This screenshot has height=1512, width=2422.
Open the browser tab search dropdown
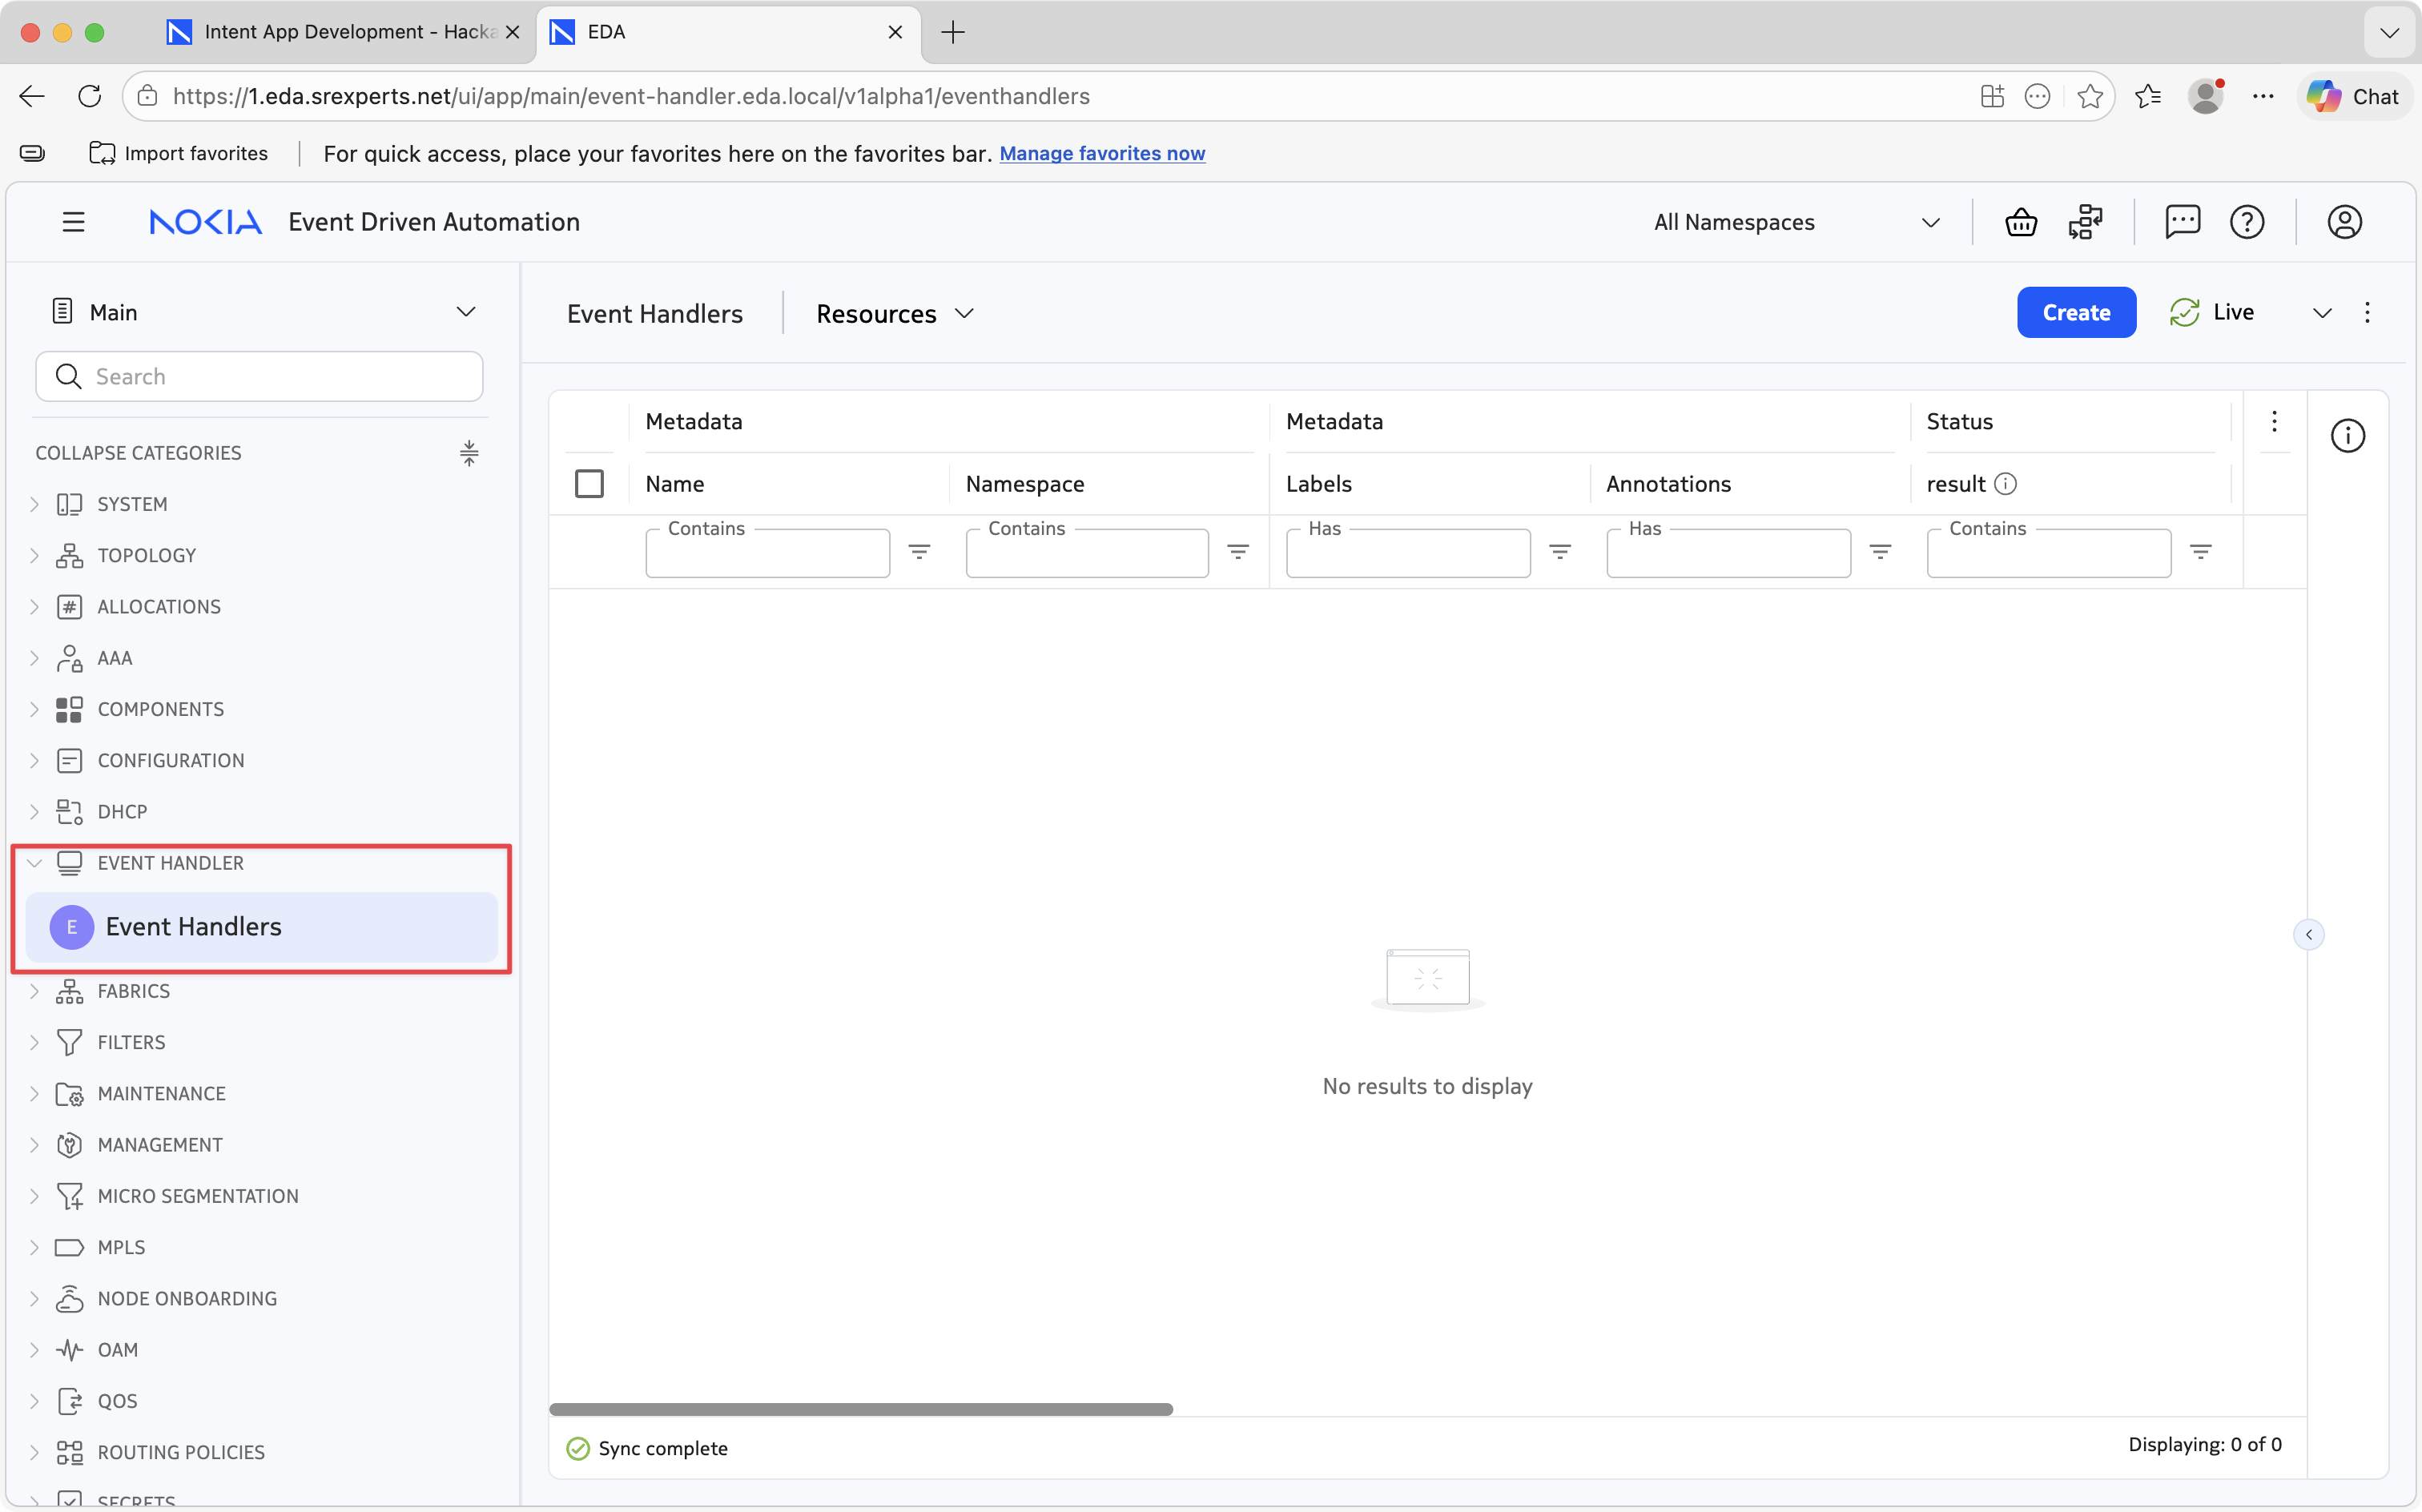click(x=2389, y=32)
